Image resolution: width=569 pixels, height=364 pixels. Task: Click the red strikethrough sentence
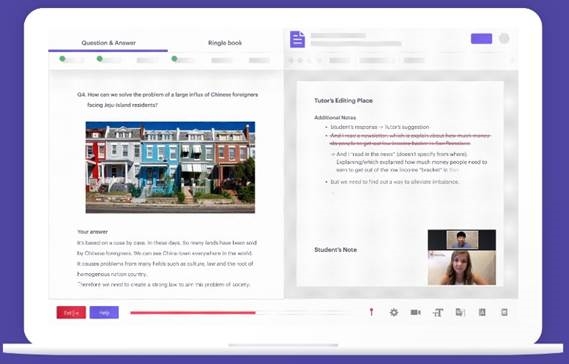pos(410,139)
